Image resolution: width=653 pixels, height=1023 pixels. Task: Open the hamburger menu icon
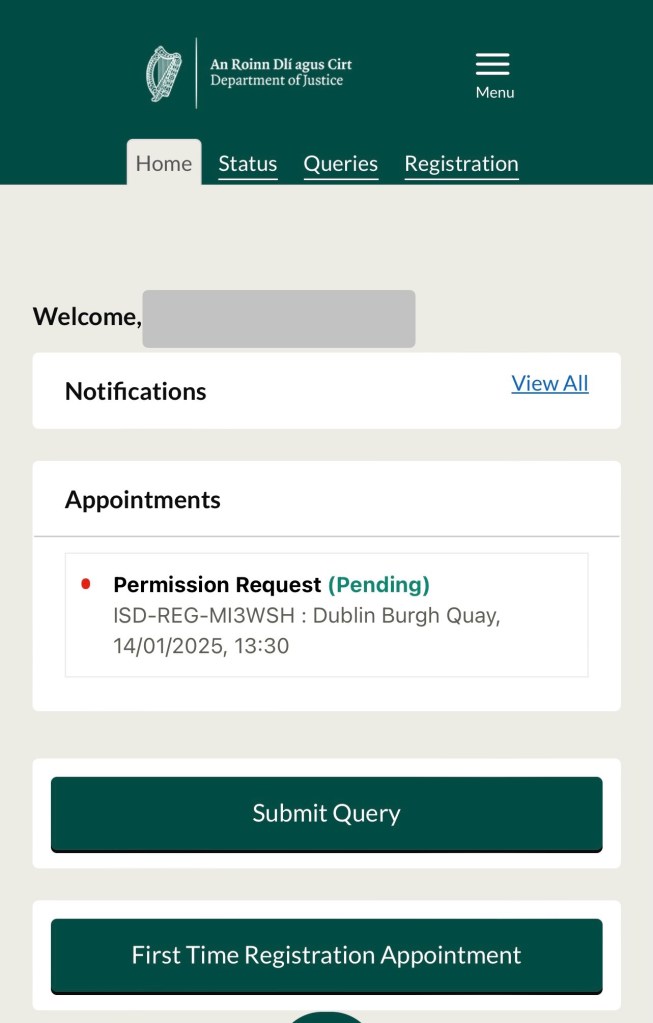click(492, 64)
